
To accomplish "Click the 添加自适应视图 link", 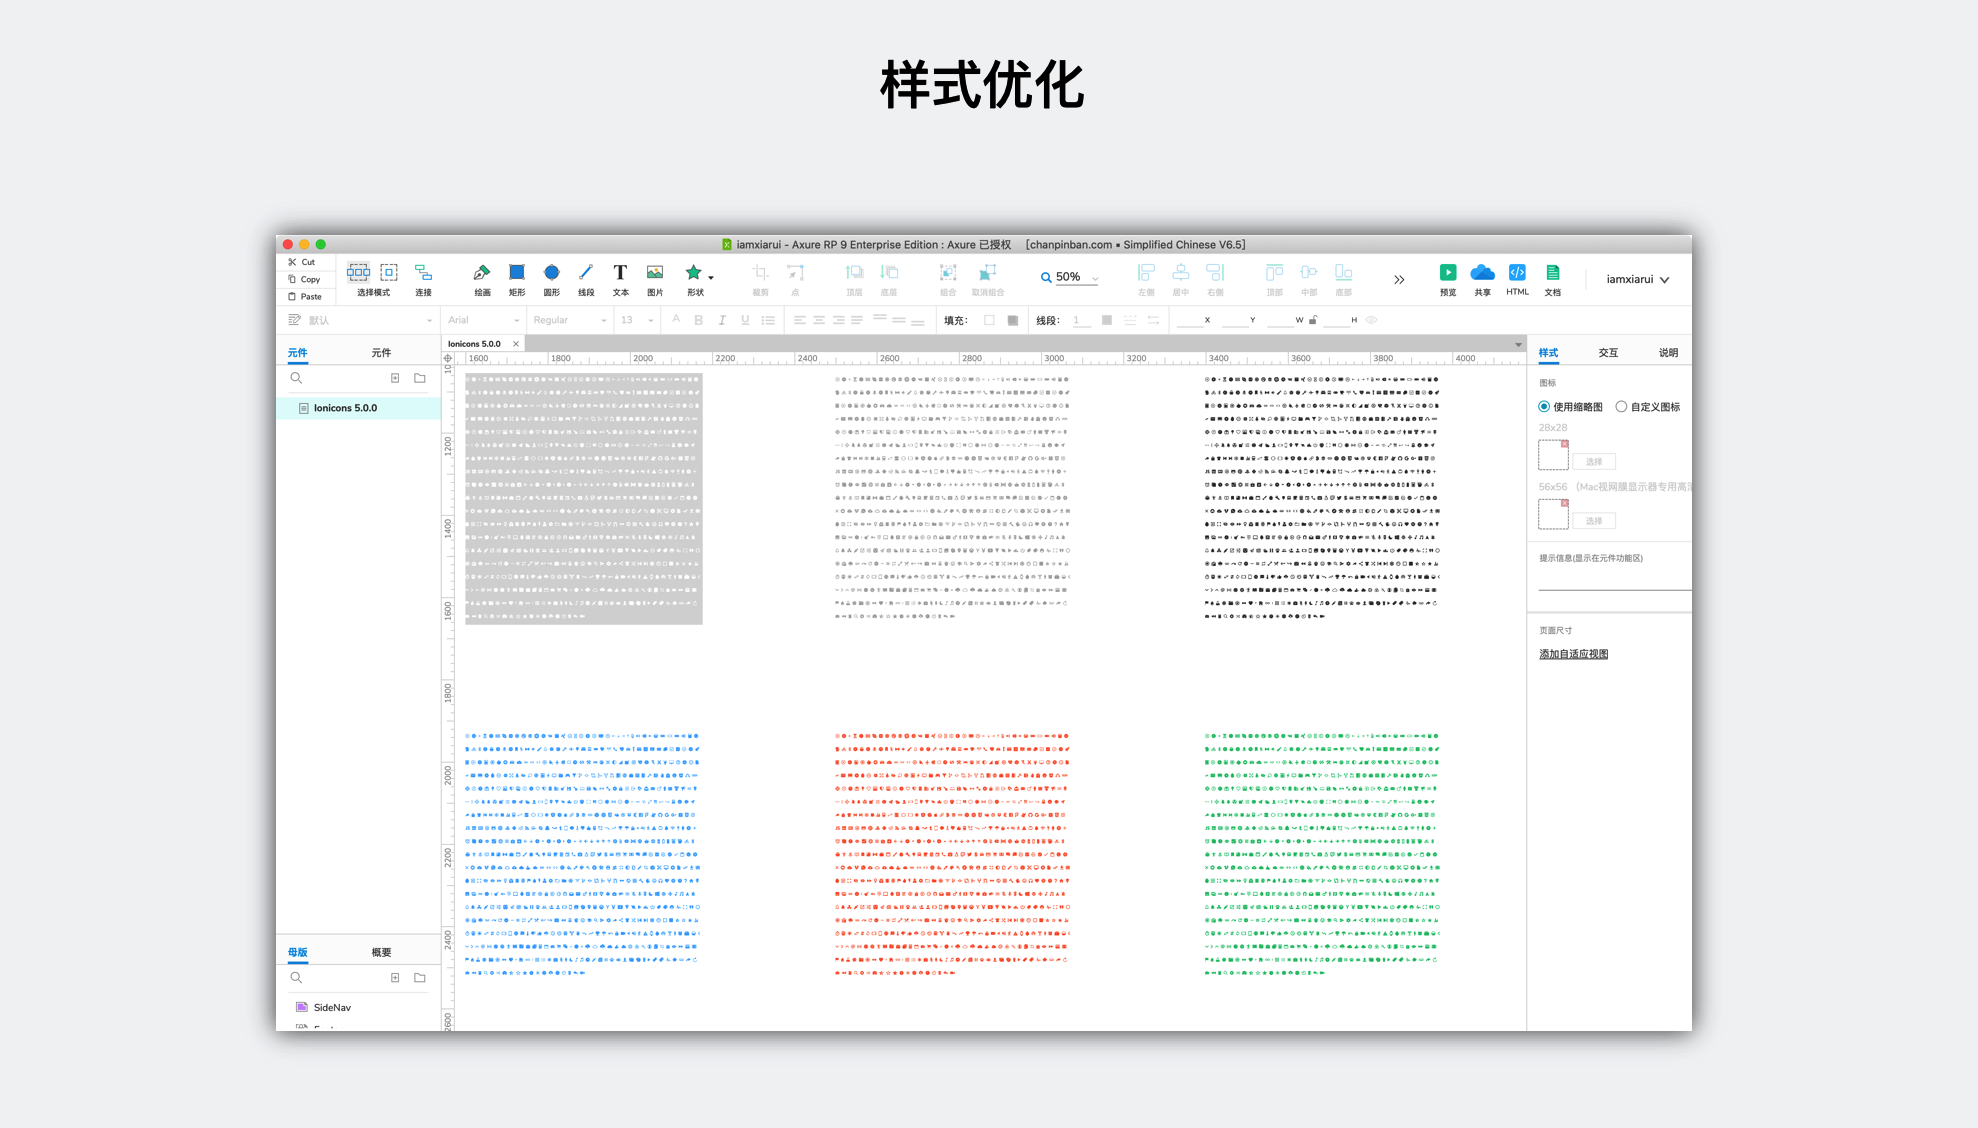I will (1573, 654).
